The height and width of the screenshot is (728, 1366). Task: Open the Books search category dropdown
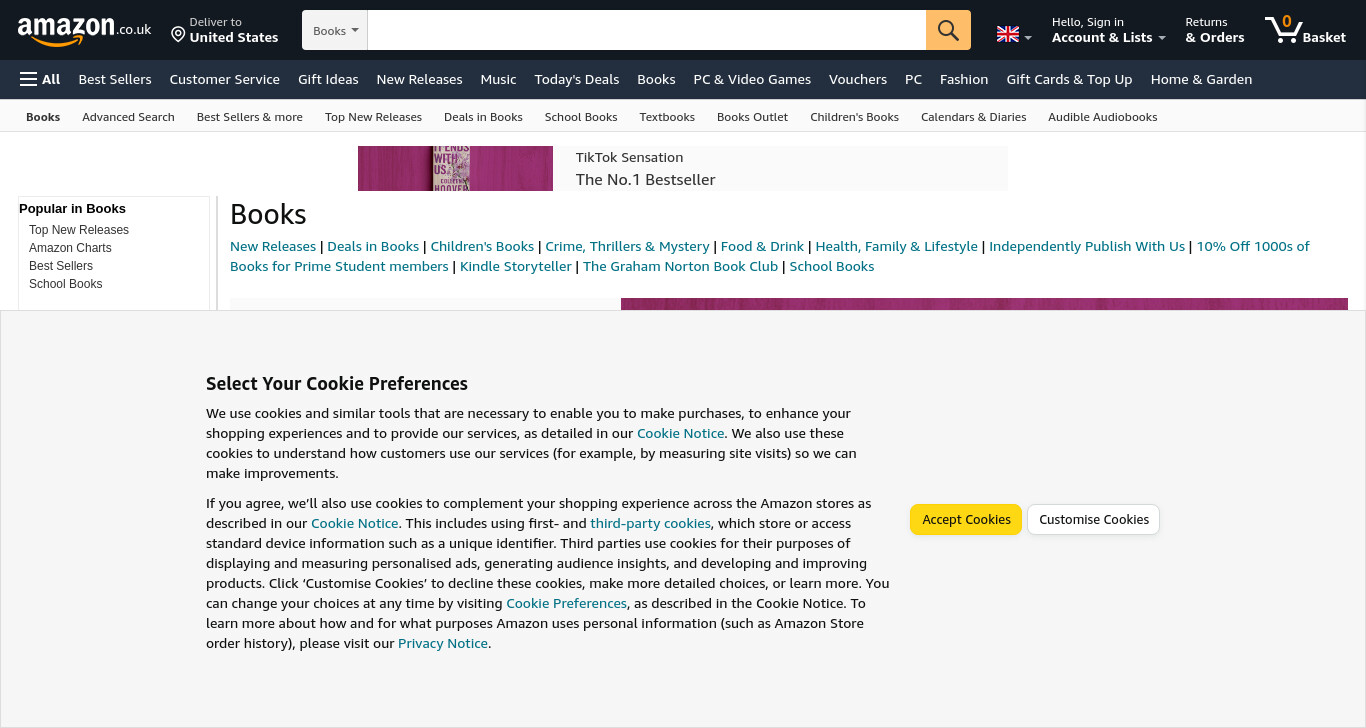pyautogui.click(x=335, y=30)
